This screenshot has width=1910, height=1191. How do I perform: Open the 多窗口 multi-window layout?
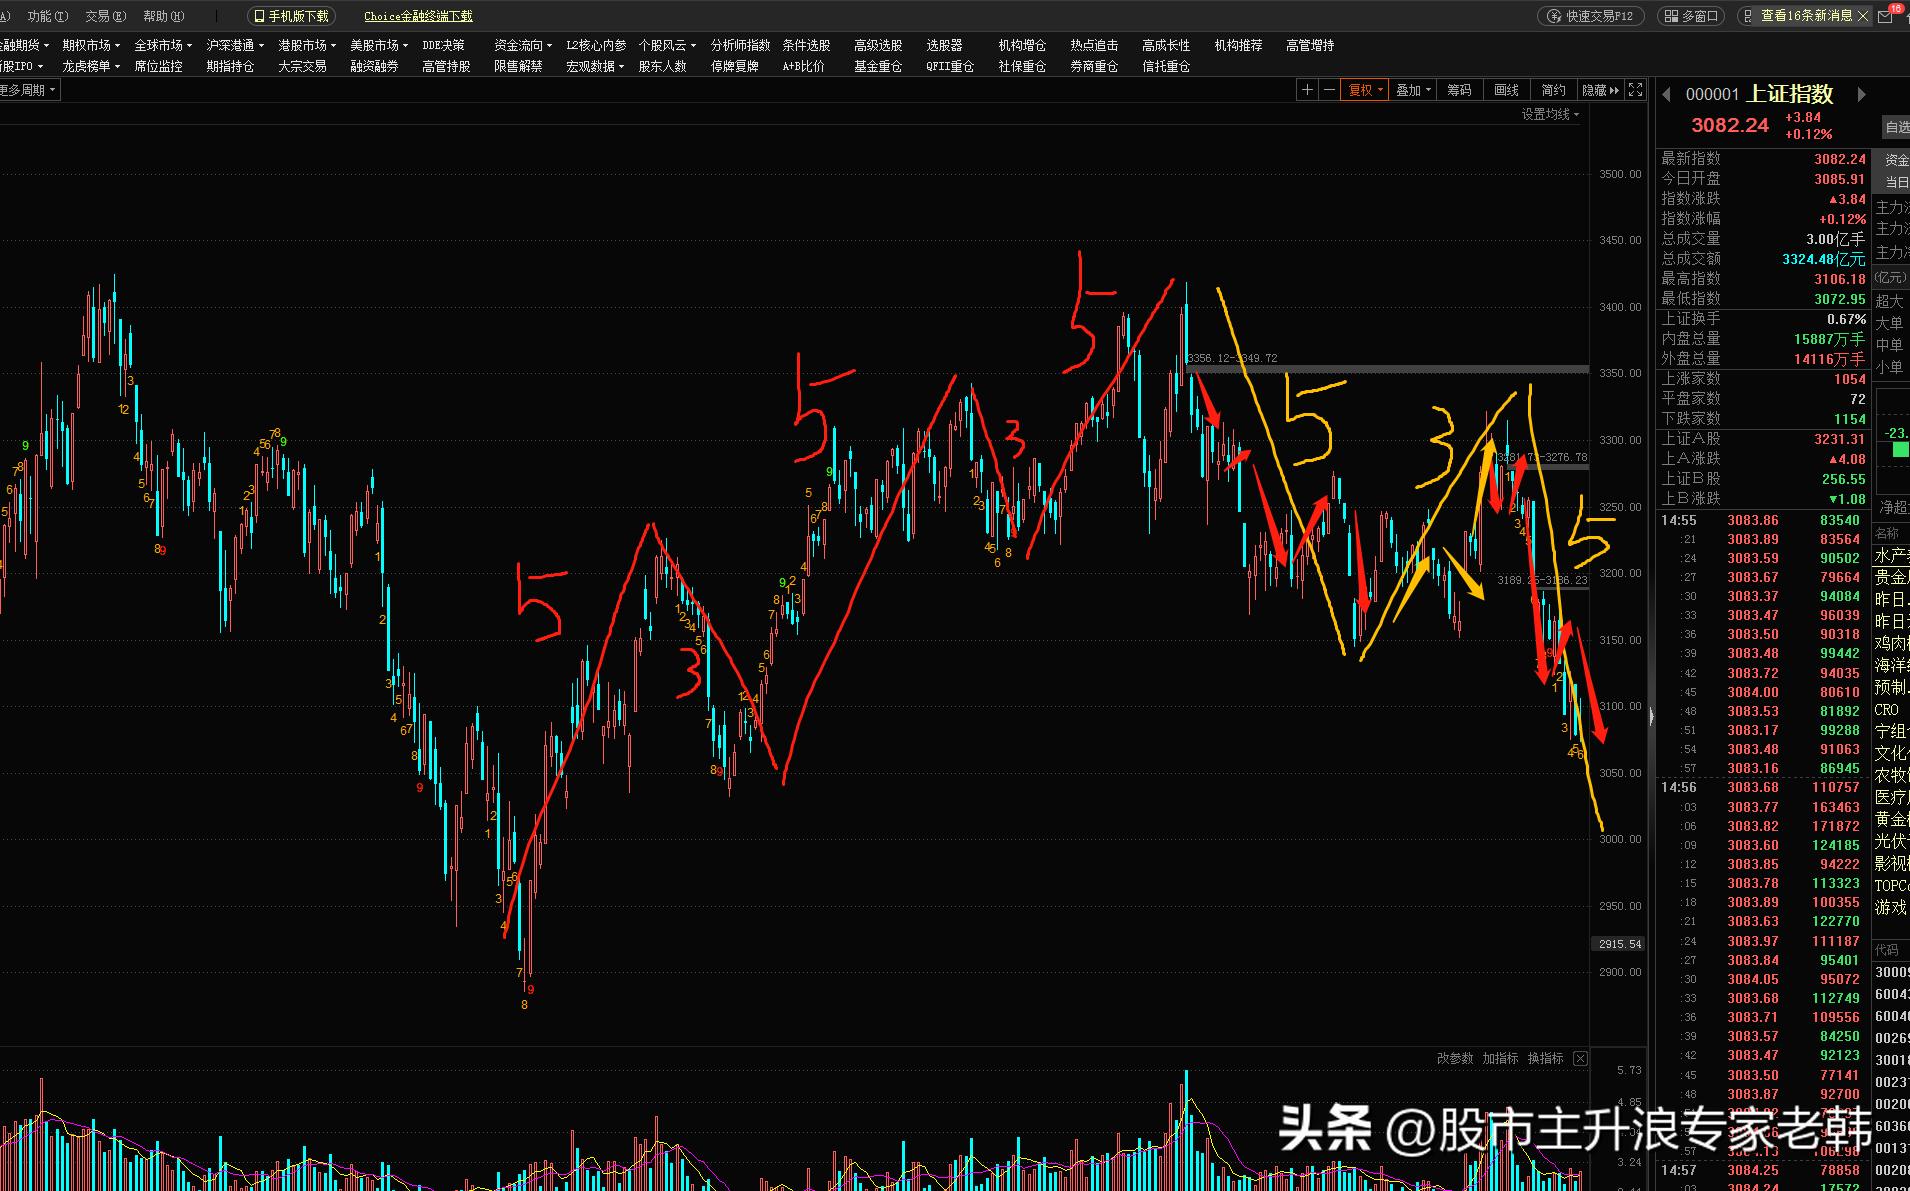coord(1690,16)
